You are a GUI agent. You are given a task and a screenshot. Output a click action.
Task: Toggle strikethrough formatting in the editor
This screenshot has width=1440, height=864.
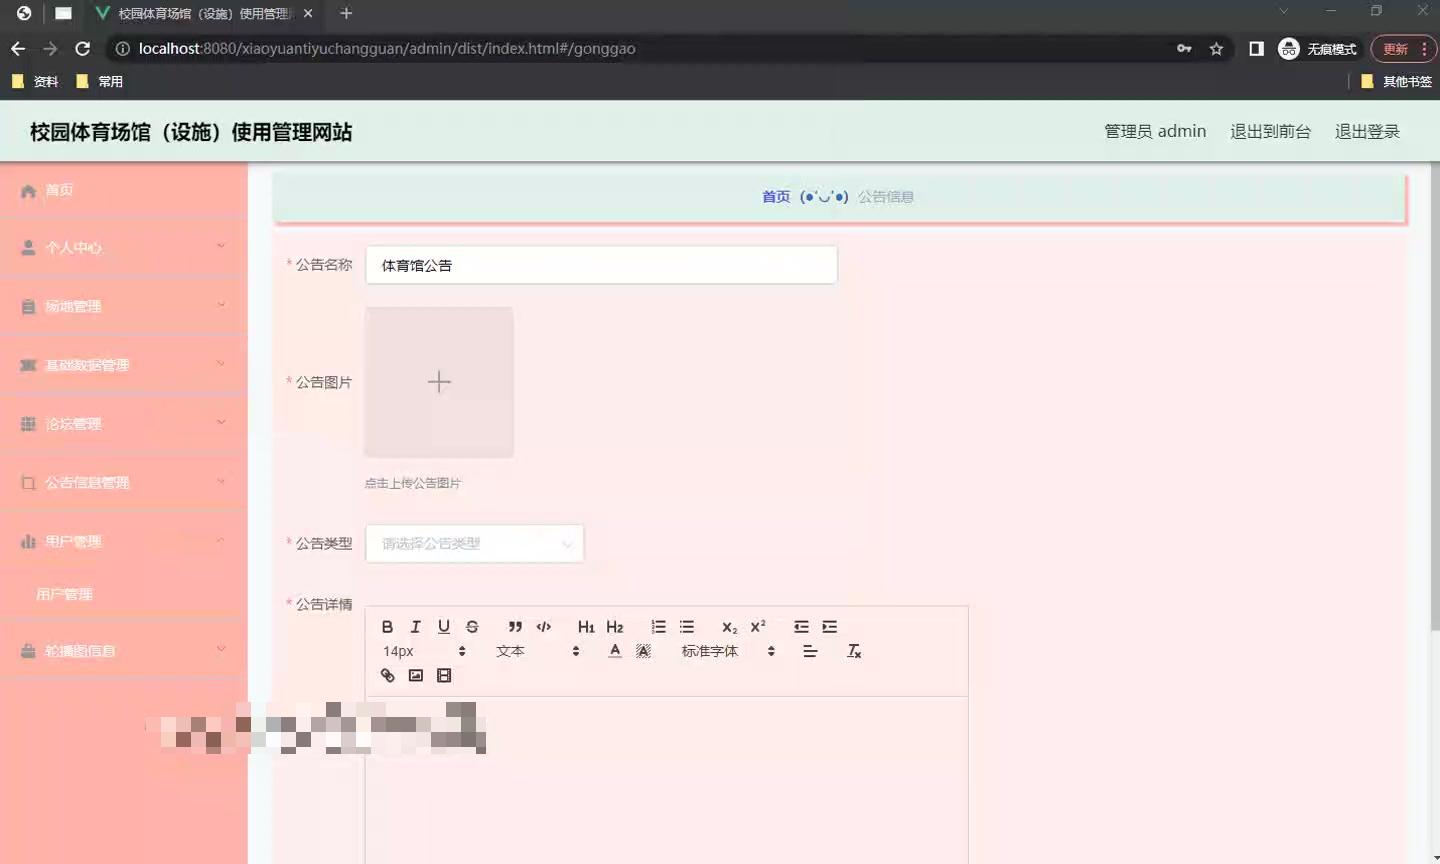pyautogui.click(x=472, y=627)
